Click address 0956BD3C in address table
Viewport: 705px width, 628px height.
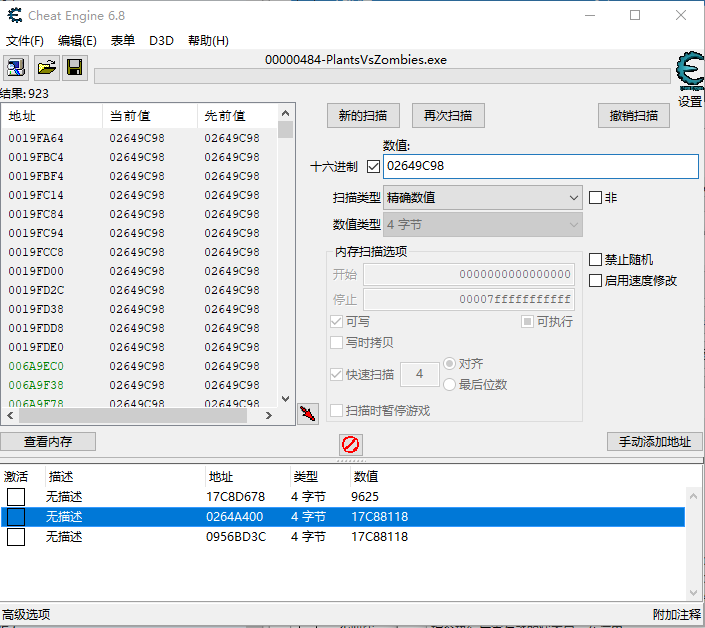point(236,537)
